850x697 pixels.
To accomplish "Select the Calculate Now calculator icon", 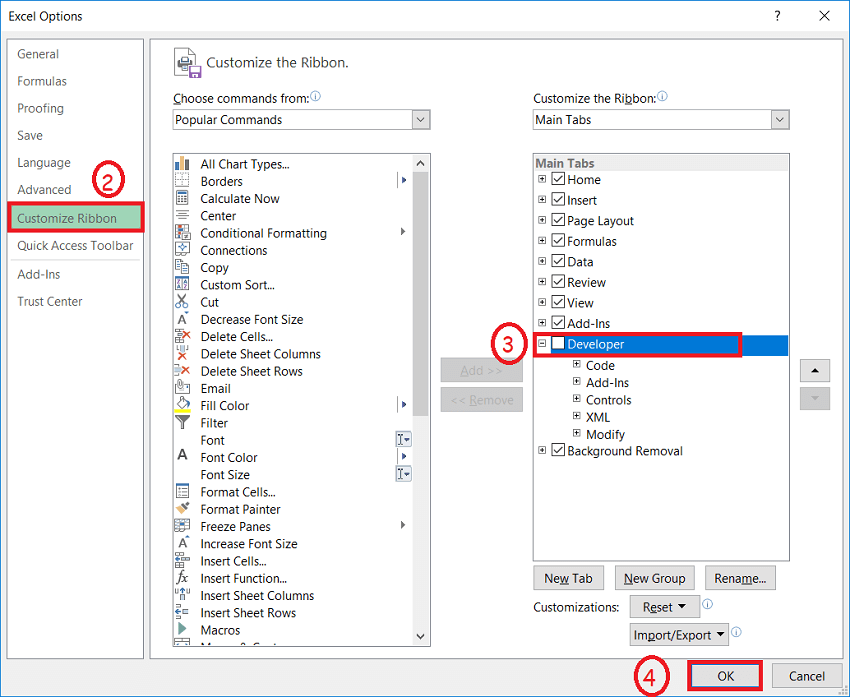I will click(x=182, y=198).
